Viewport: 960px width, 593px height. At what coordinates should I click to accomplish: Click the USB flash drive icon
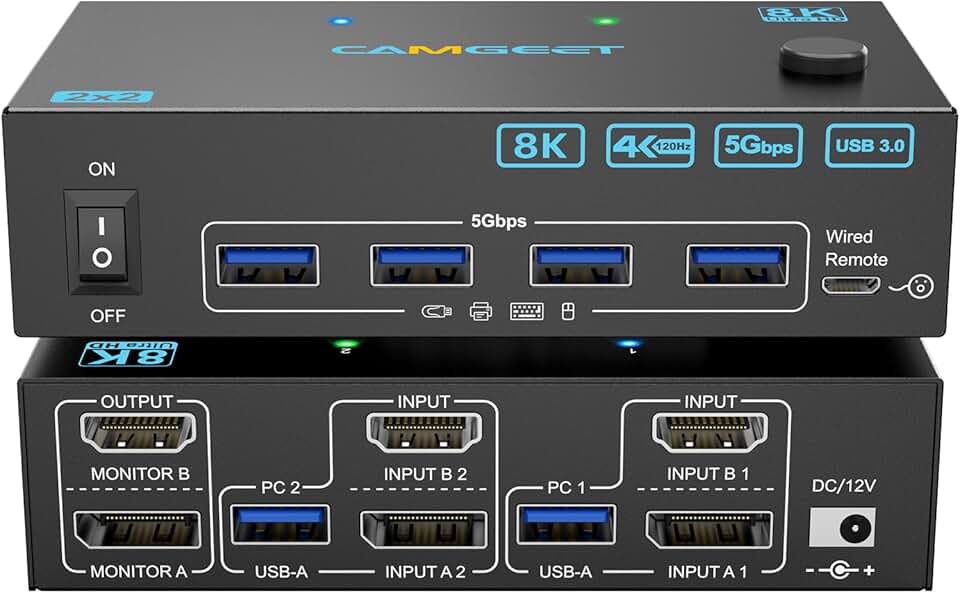click(437, 311)
